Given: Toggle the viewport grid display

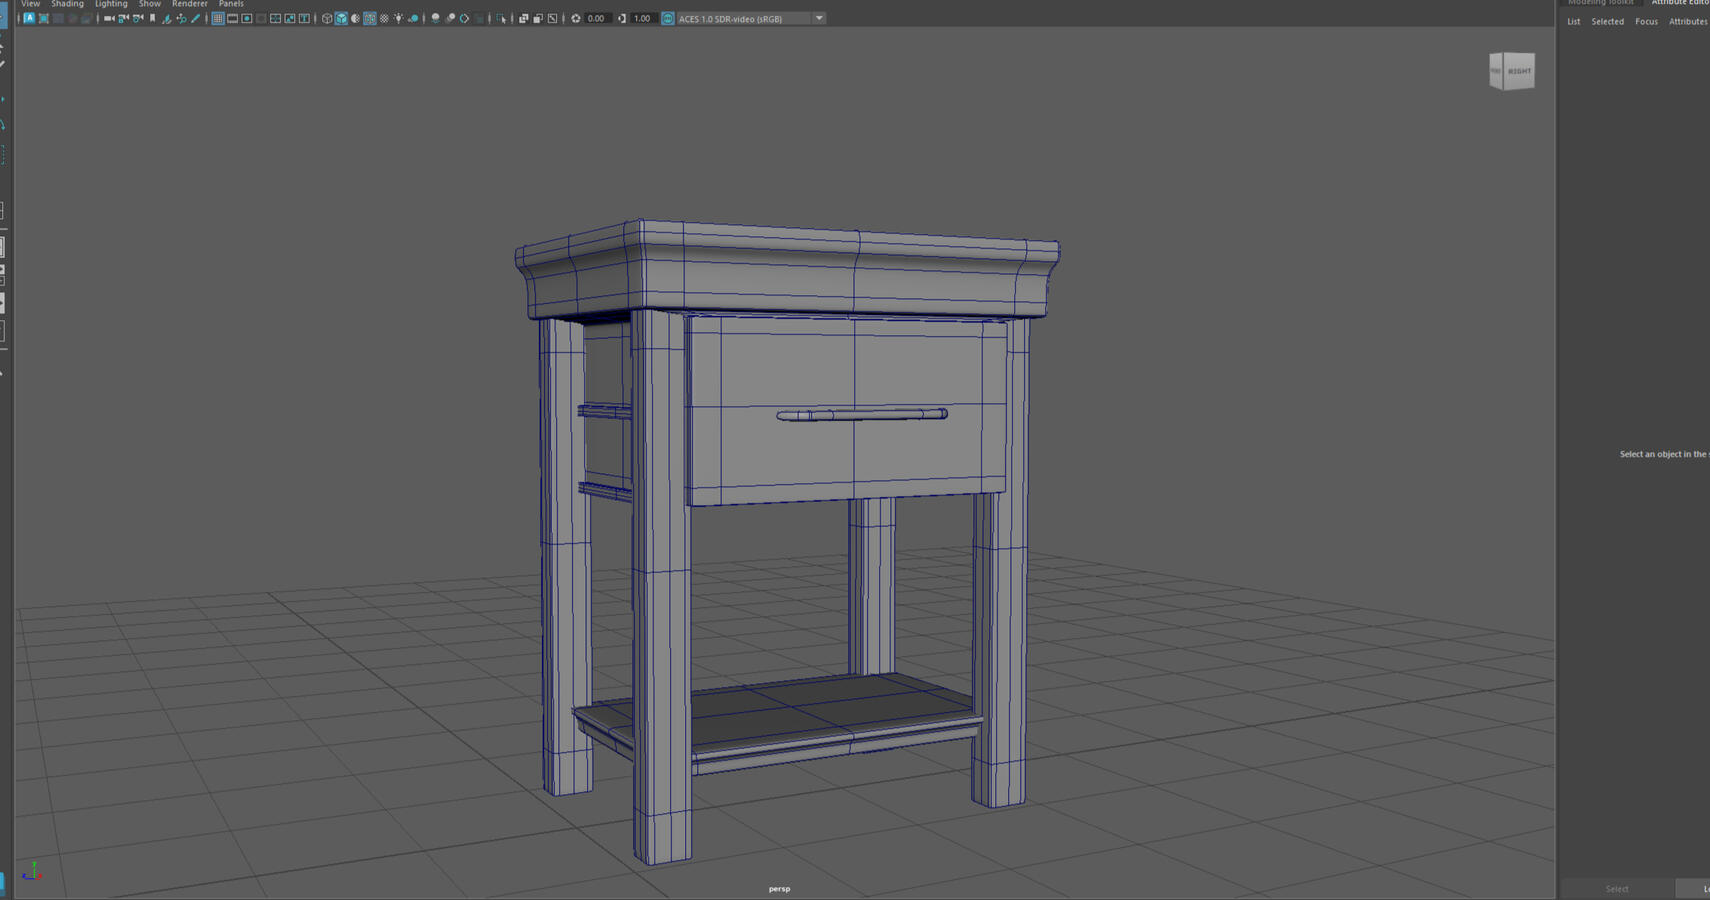Looking at the screenshot, I should pyautogui.click(x=217, y=18).
